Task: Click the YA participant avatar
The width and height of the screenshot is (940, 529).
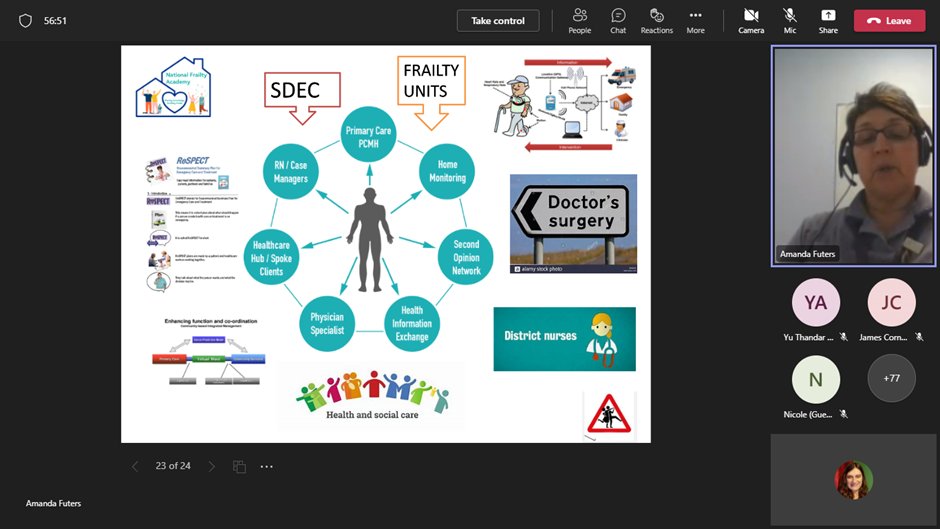Action: coord(815,302)
